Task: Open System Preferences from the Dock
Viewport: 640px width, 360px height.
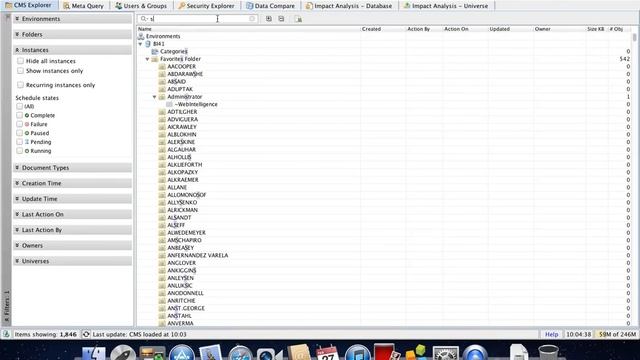Action: (x=445, y=353)
